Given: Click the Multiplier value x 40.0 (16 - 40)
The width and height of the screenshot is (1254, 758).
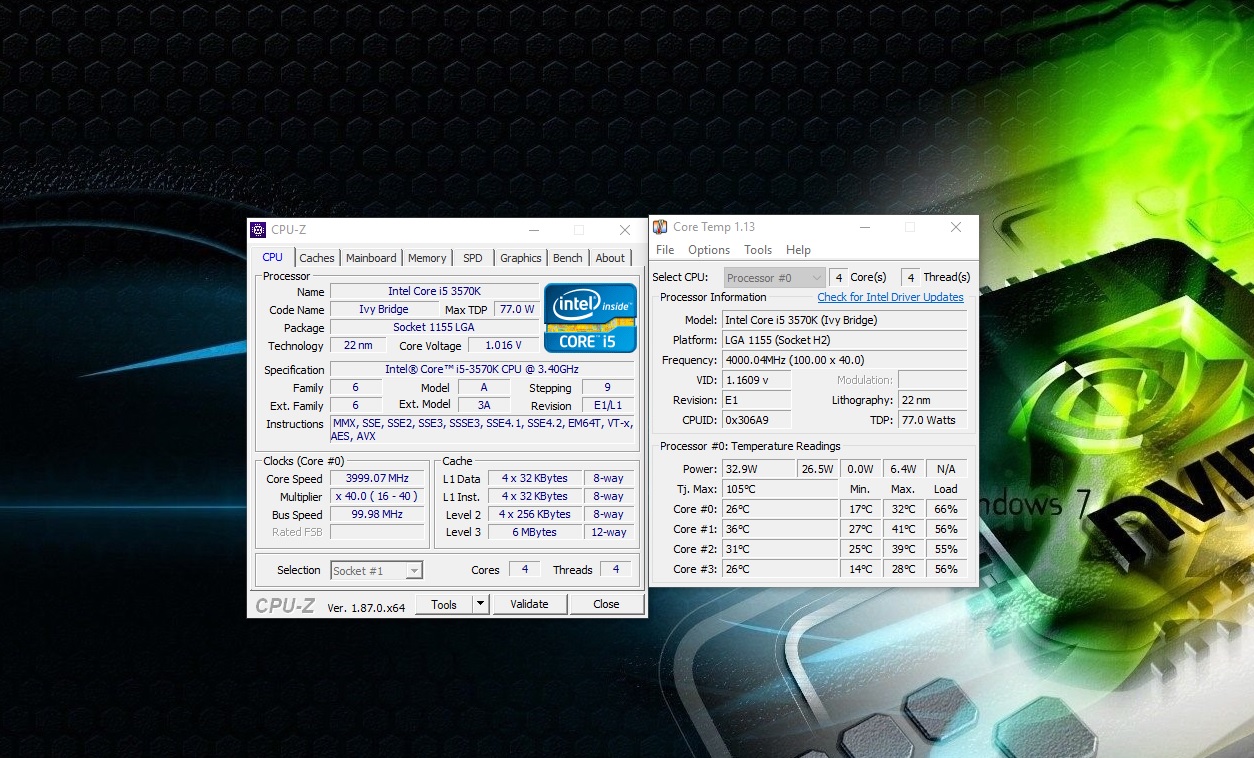Looking at the screenshot, I should coord(377,496).
